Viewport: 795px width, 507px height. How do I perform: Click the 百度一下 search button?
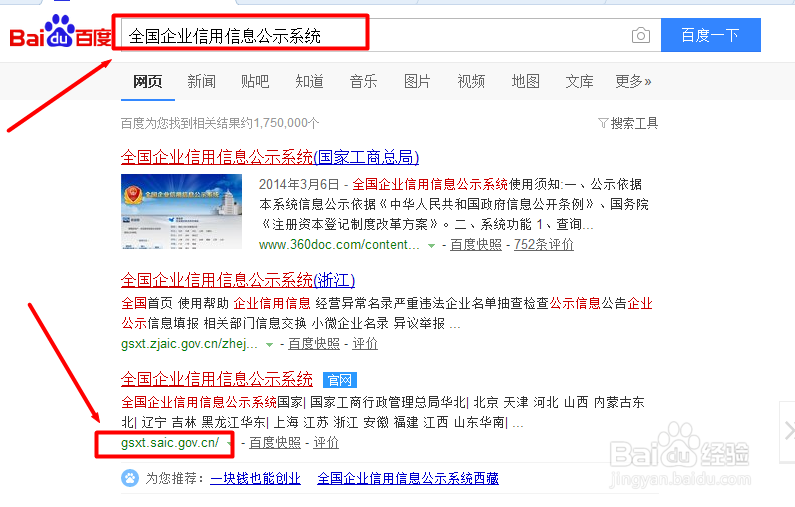click(x=710, y=35)
